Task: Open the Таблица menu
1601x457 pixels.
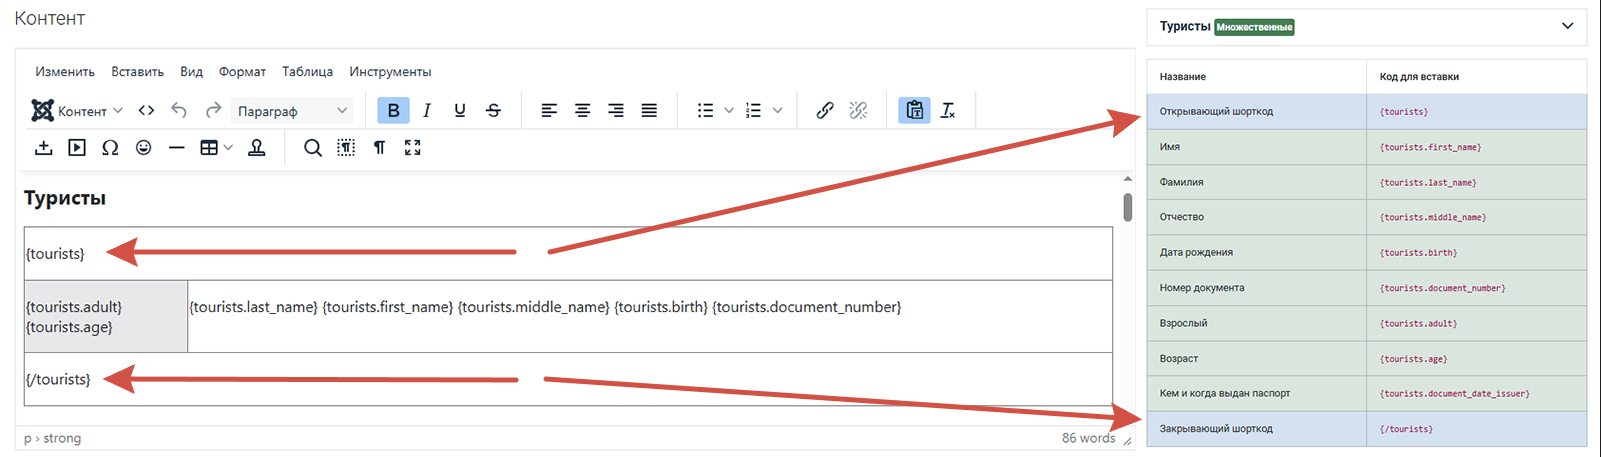Action: (x=308, y=72)
